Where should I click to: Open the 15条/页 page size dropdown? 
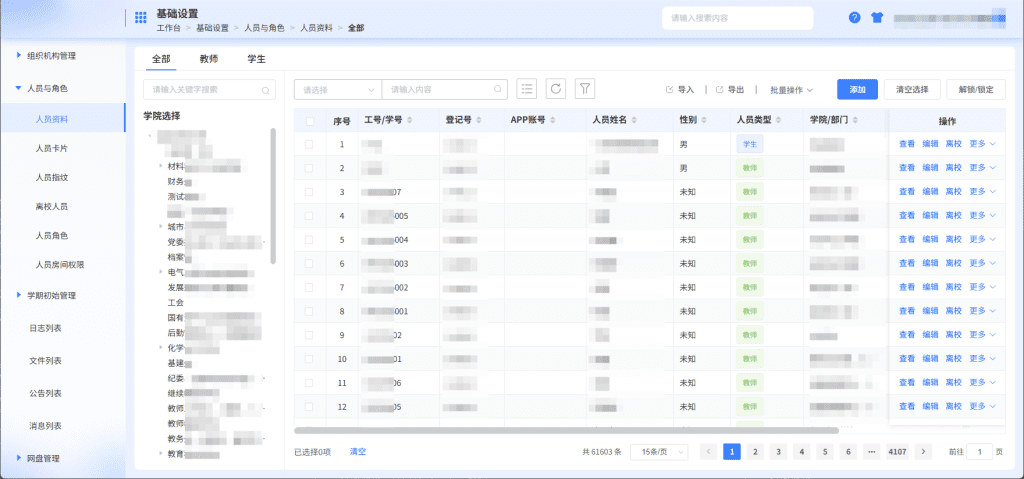[659, 452]
